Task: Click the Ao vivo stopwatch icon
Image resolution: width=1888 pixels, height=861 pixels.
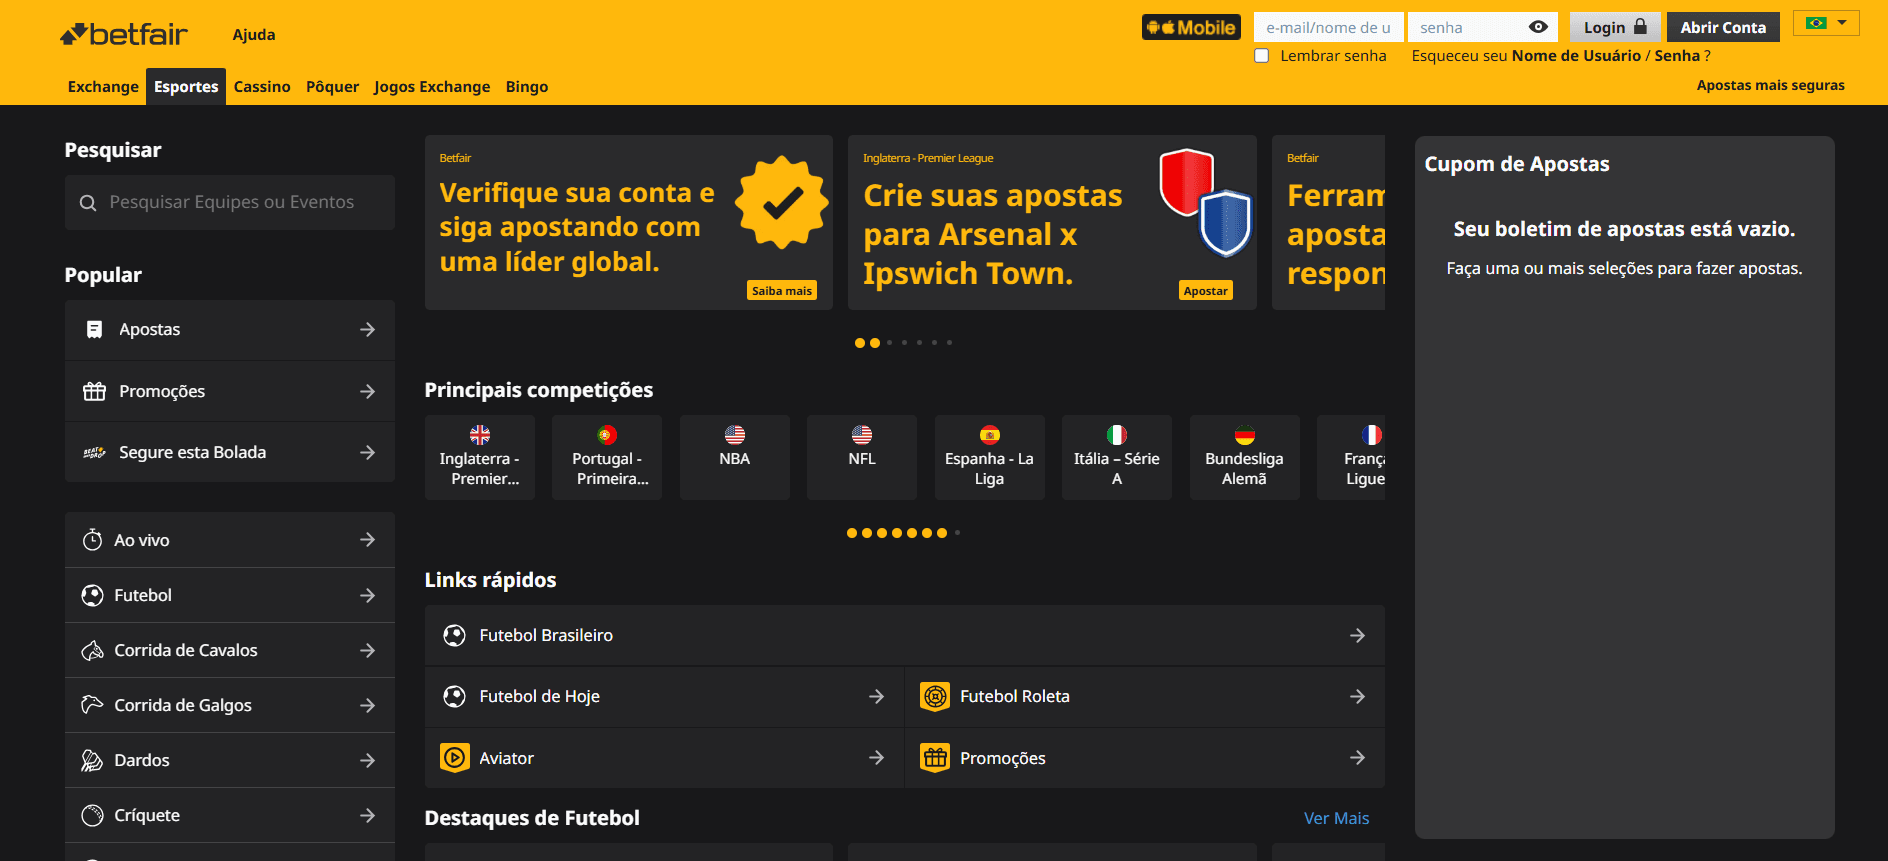Action: click(x=92, y=540)
